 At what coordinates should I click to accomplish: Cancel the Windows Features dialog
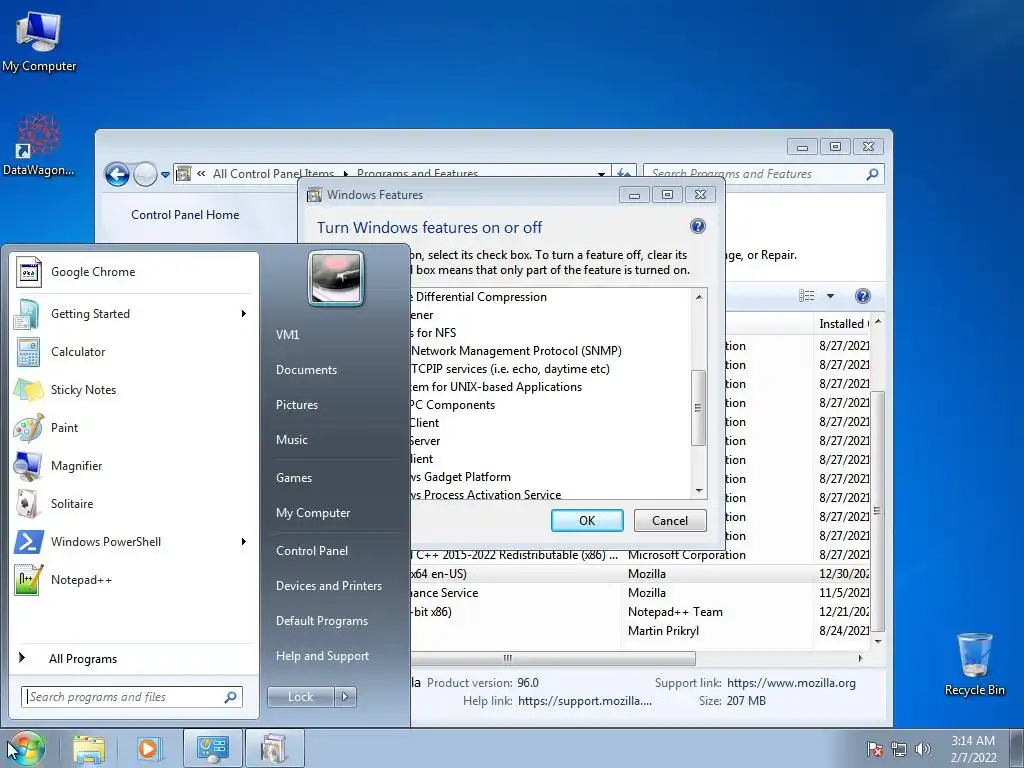tap(670, 520)
